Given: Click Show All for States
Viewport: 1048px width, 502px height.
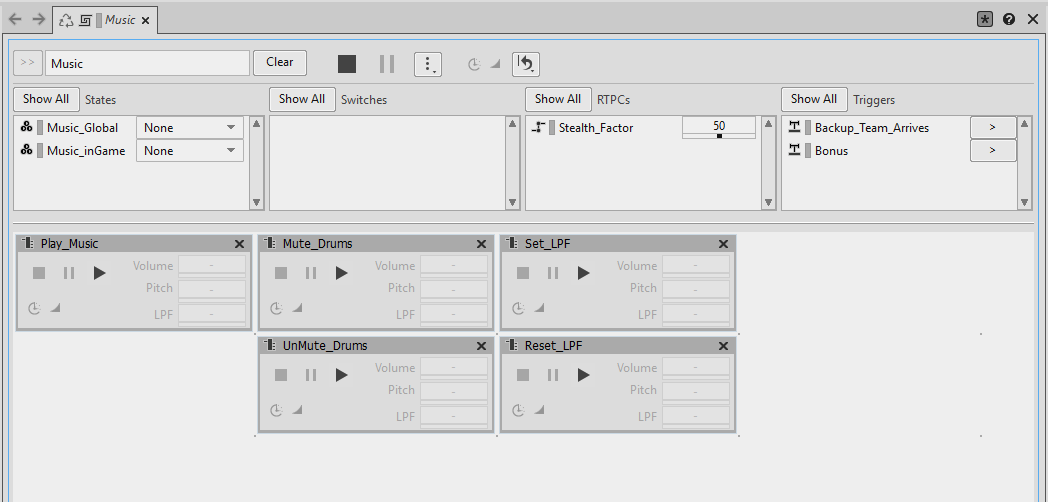Looking at the screenshot, I should tap(46, 99).
